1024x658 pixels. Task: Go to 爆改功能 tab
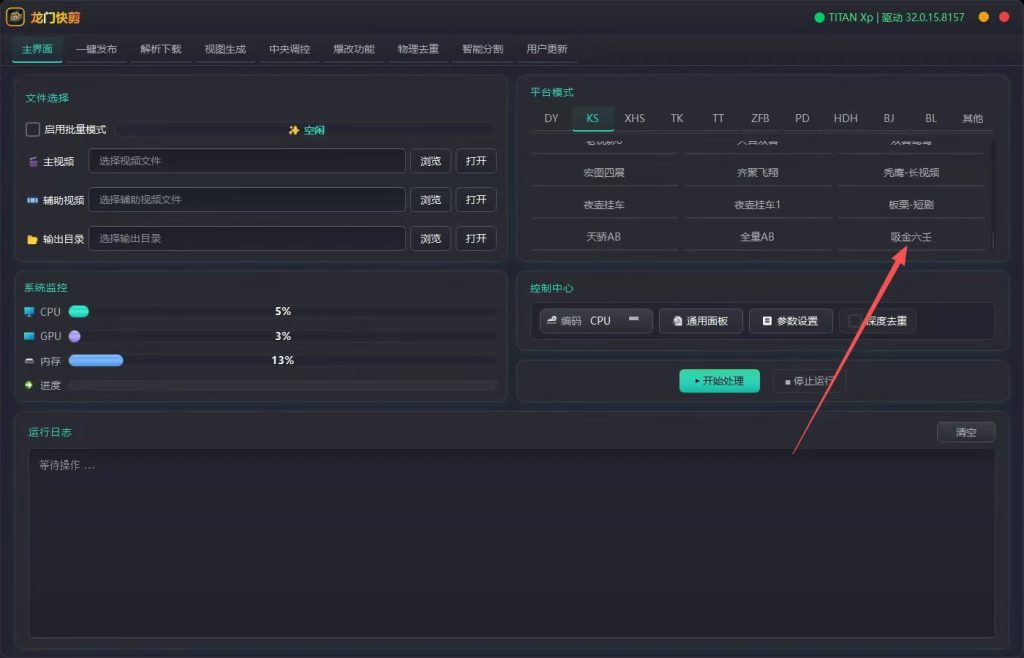coord(354,49)
